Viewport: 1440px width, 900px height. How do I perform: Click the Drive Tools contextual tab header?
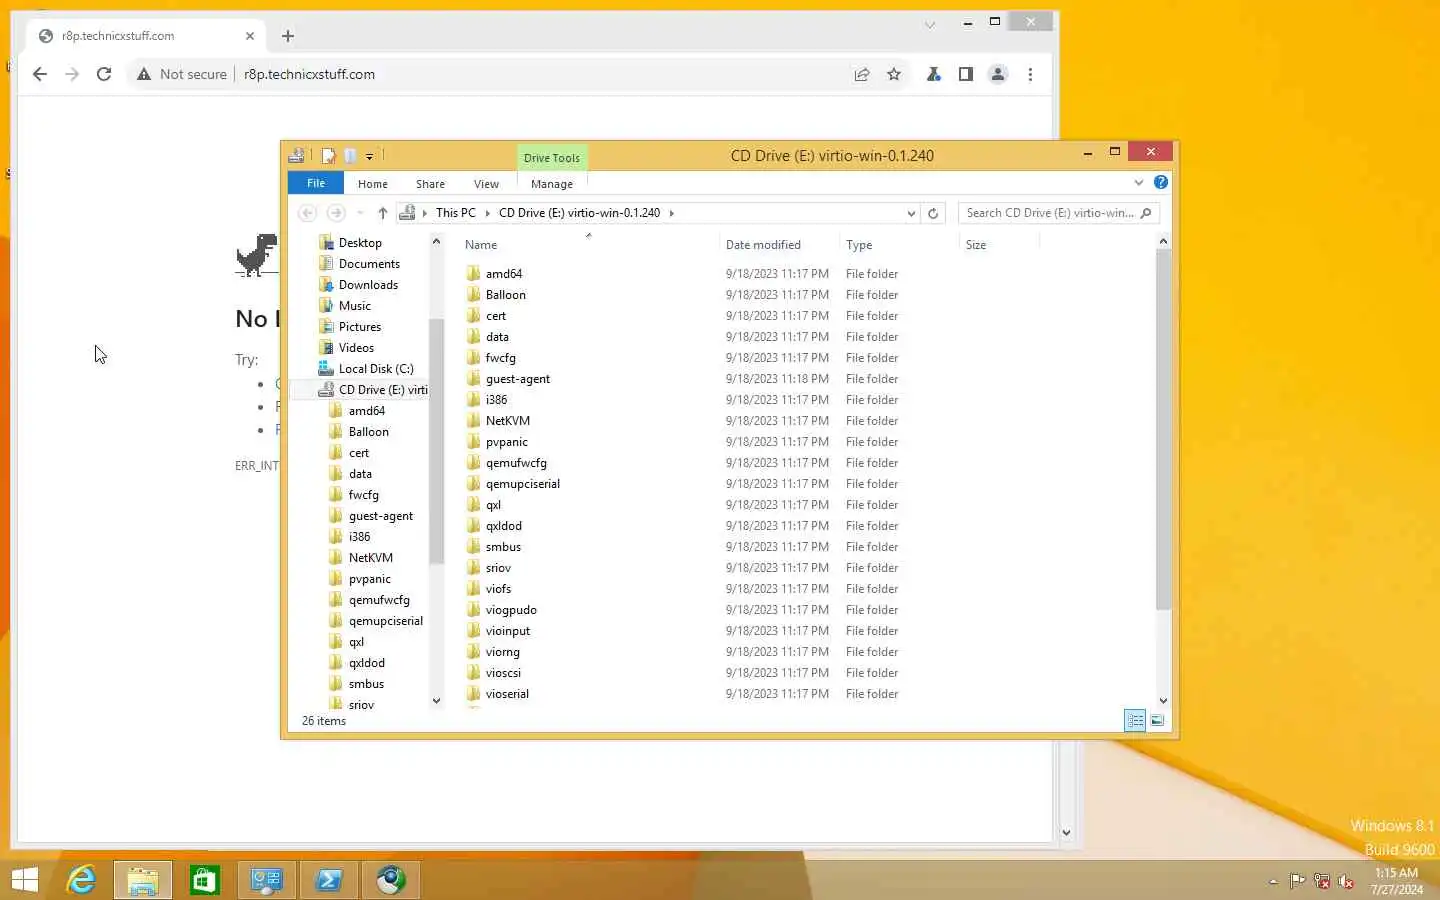551,157
